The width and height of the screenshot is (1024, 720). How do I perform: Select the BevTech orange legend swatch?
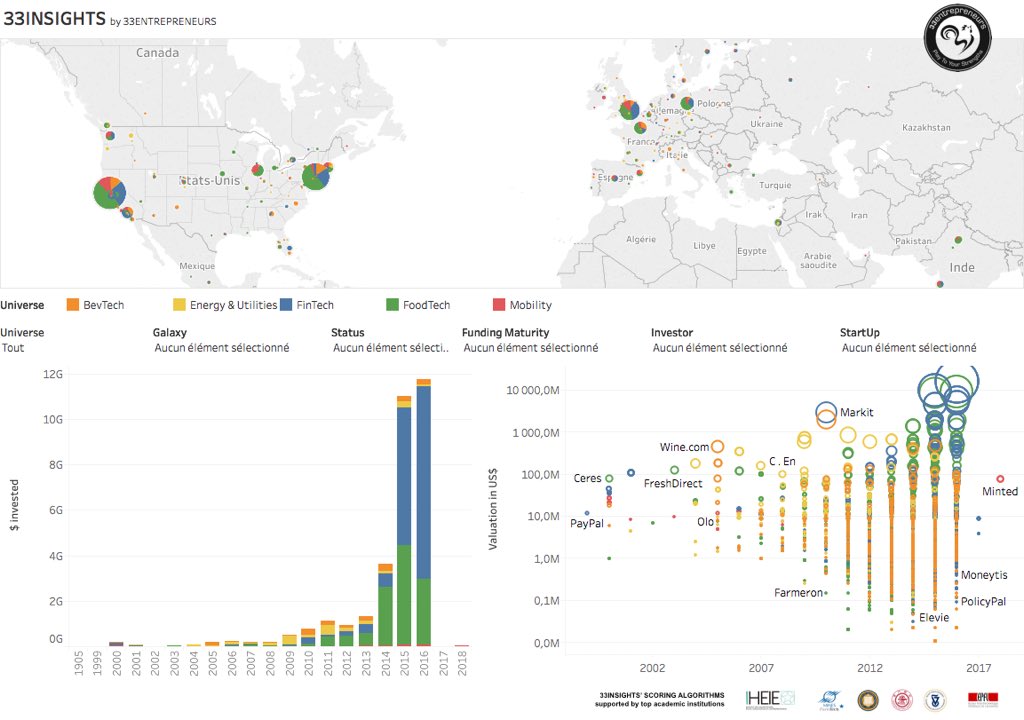(x=72, y=304)
